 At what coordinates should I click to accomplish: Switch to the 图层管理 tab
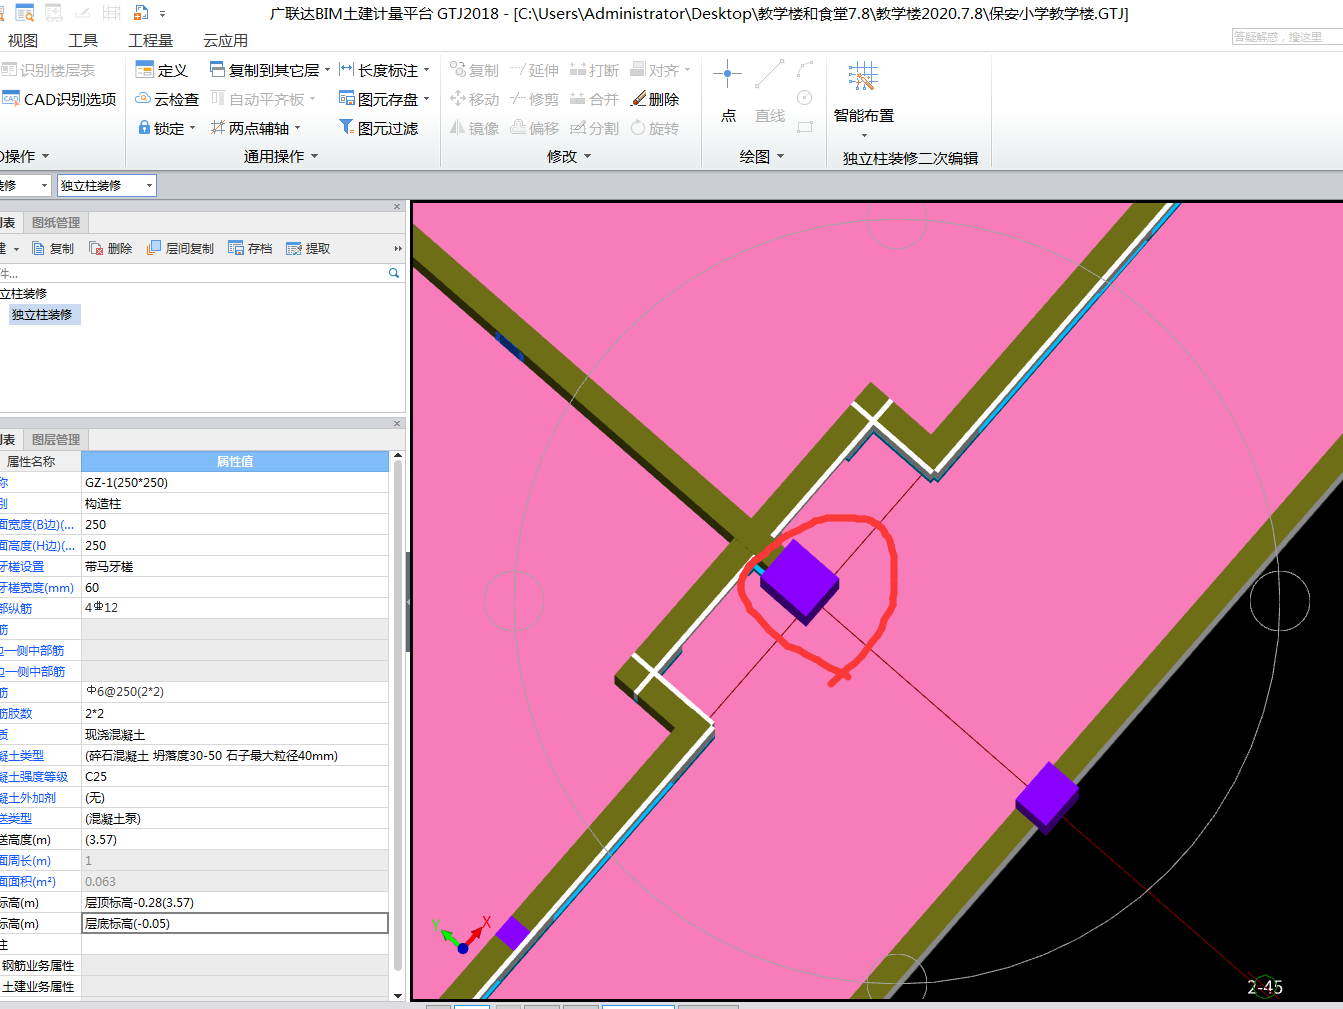tap(56, 439)
